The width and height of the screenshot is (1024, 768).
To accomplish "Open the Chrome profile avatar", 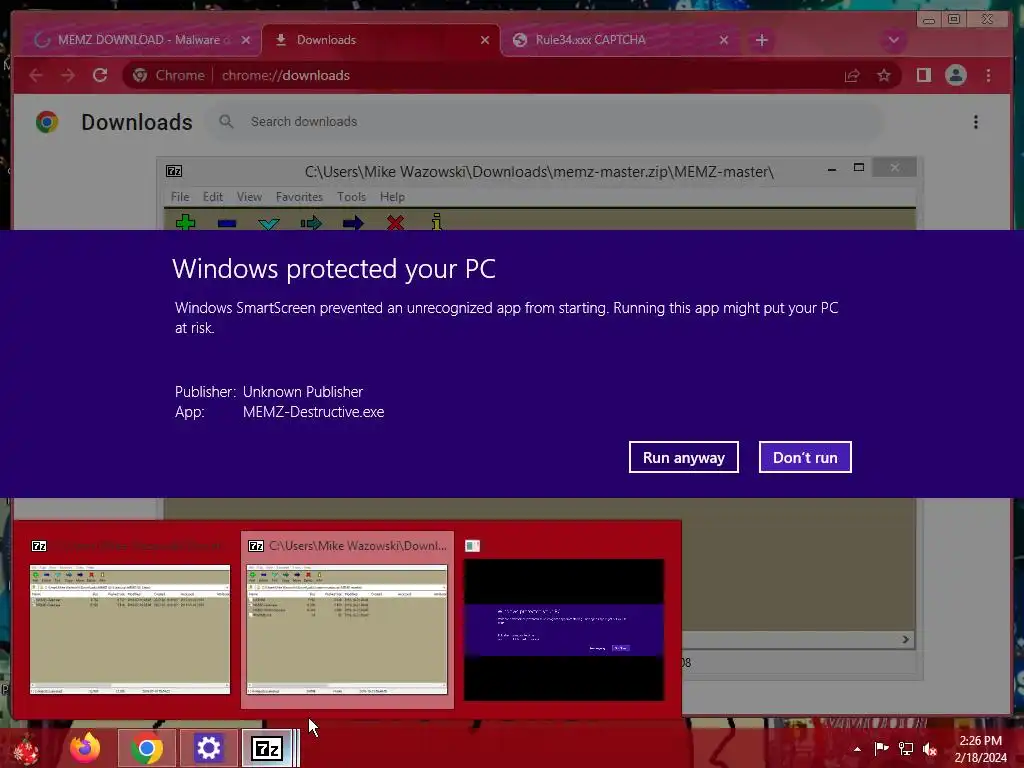I will coord(955,76).
